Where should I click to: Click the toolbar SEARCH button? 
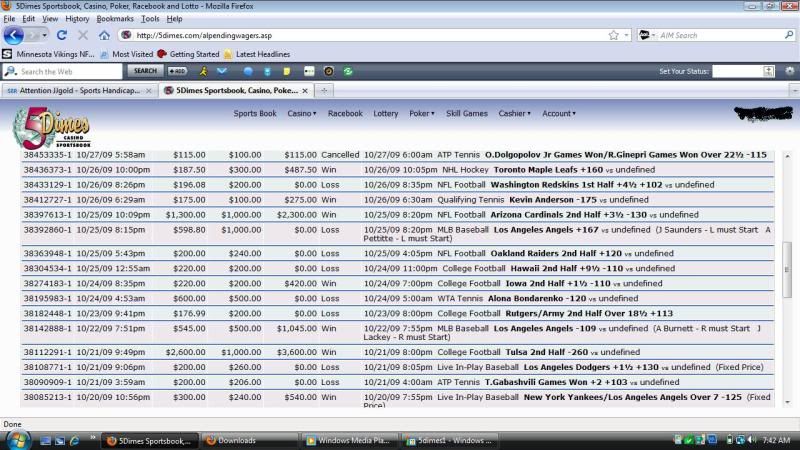point(145,71)
